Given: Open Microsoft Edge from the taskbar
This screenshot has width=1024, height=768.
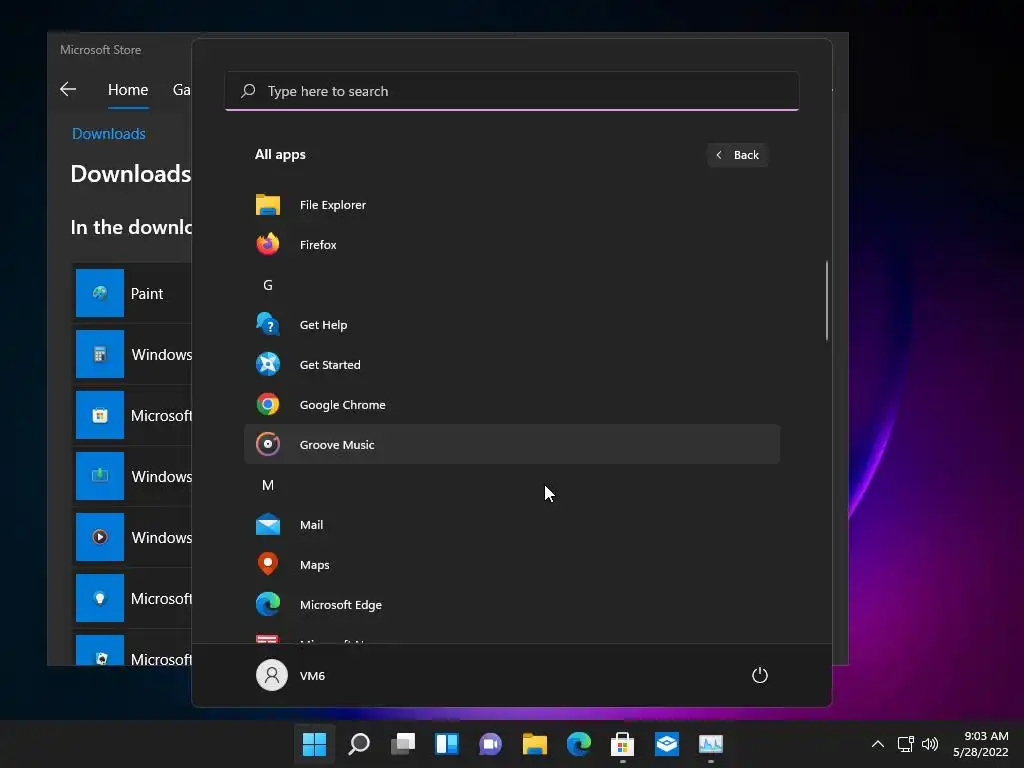Looking at the screenshot, I should (x=579, y=743).
